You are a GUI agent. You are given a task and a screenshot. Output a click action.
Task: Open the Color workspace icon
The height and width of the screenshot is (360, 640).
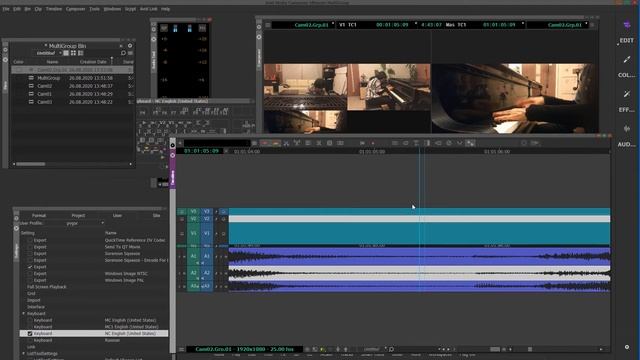point(627,60)
